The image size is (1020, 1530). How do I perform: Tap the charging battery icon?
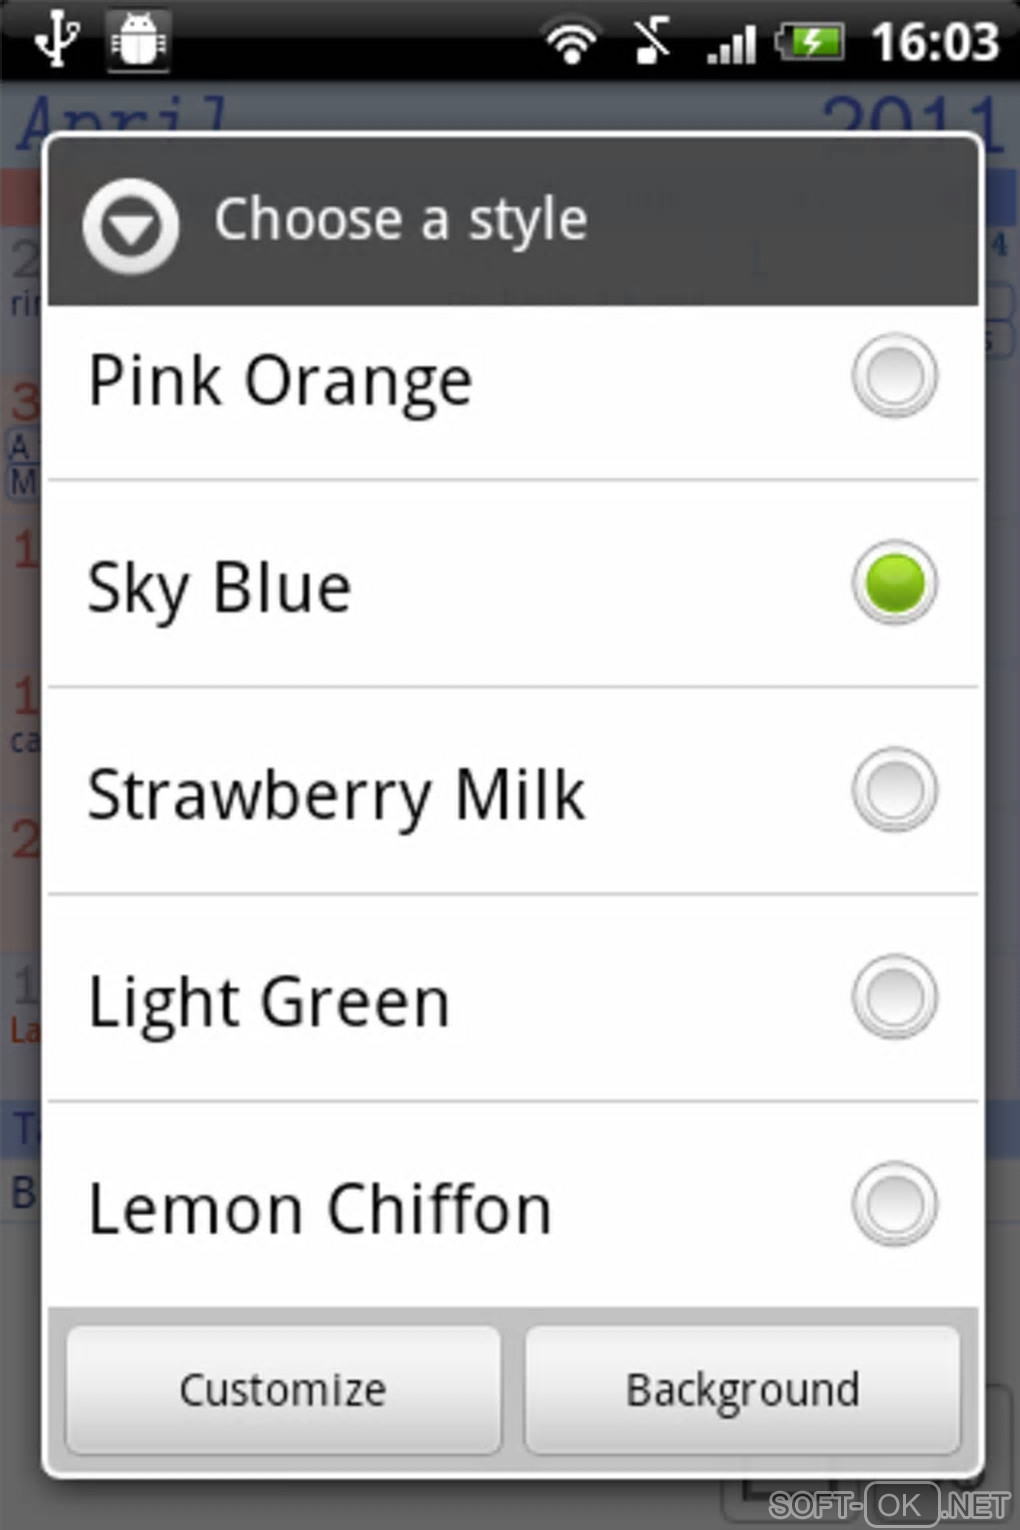[812, 42]
